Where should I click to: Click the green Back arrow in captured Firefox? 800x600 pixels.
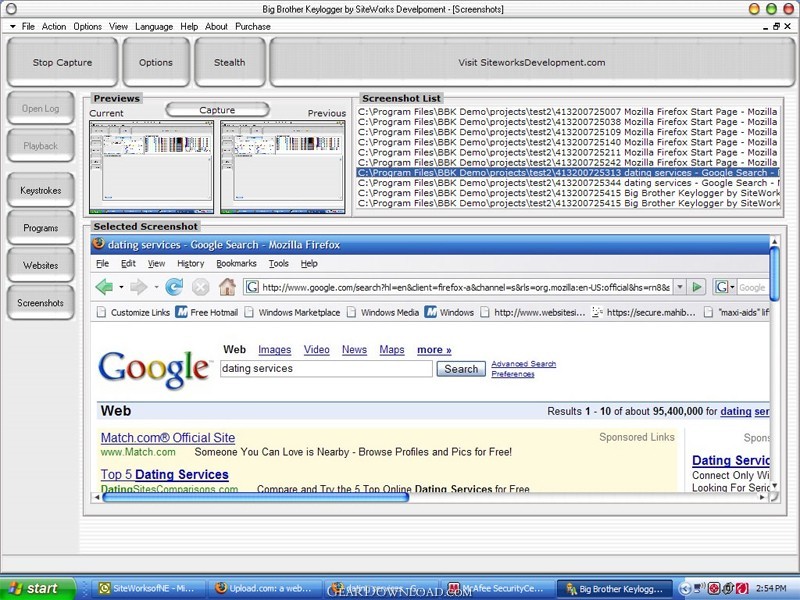coord(104,287)
